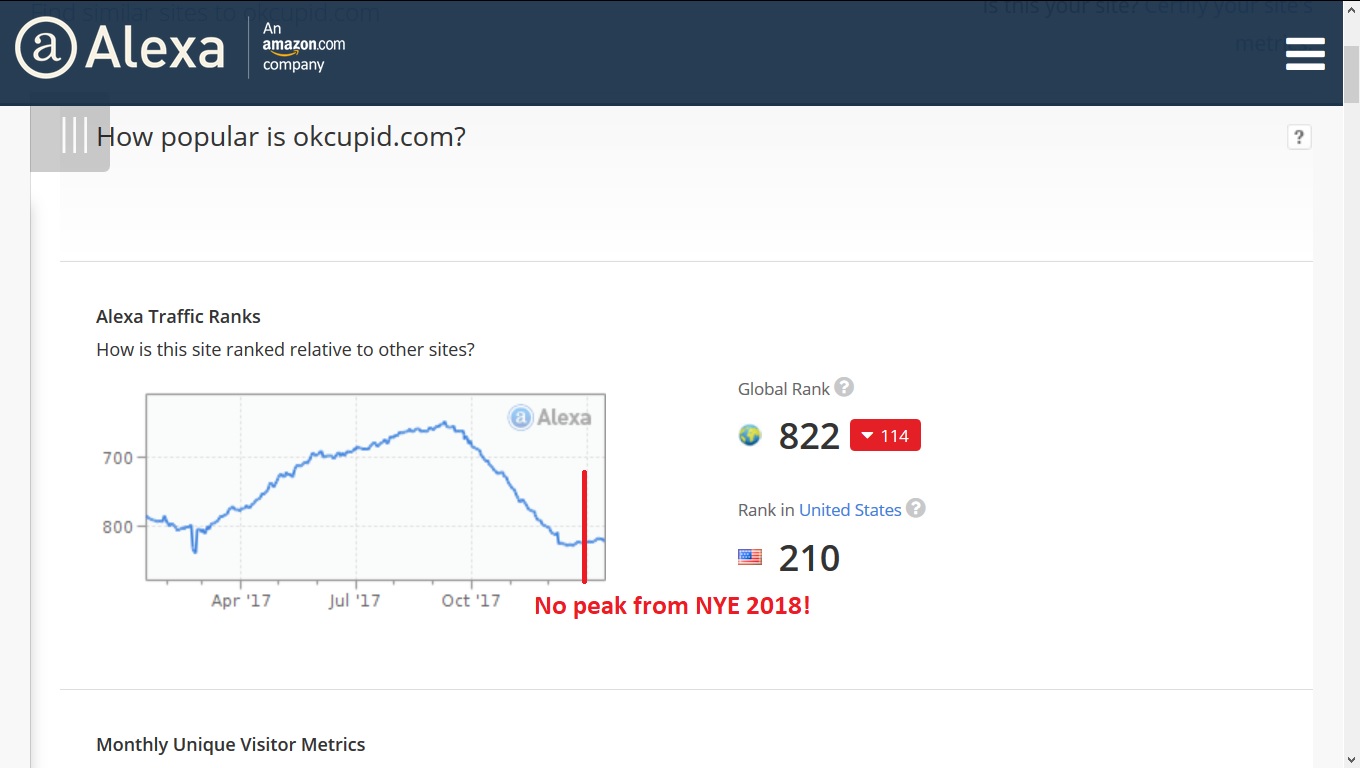This screenshot has width=1360, height=768.
Task: Click the "Apr '17" axis label
Action: [x=241, y=600]
